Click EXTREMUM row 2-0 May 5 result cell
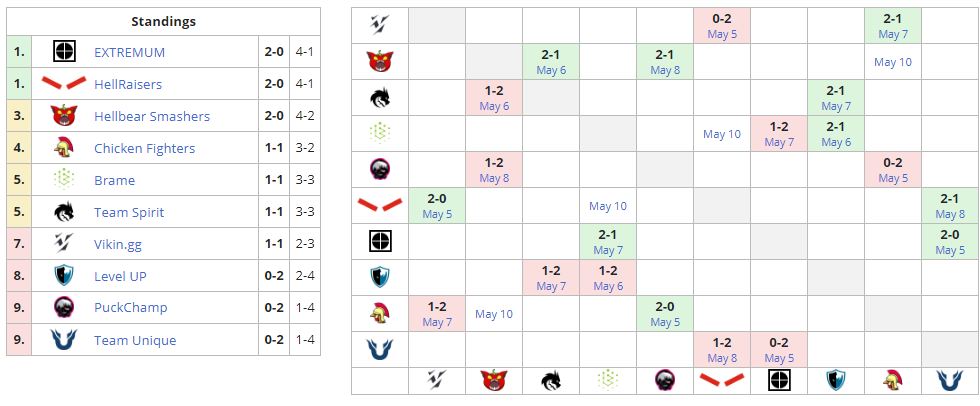980x406 pixels. pos(950,242)
